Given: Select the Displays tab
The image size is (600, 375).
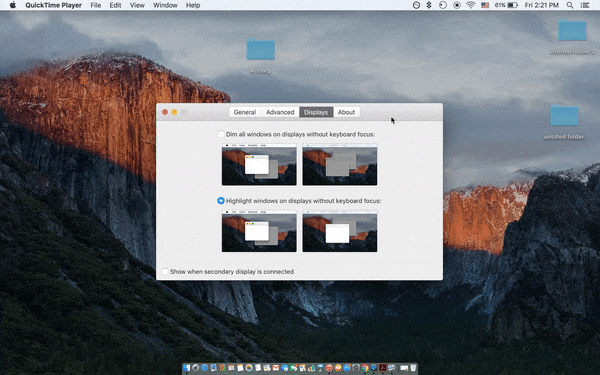Looking at the screenshot, I should pos(316,112).
